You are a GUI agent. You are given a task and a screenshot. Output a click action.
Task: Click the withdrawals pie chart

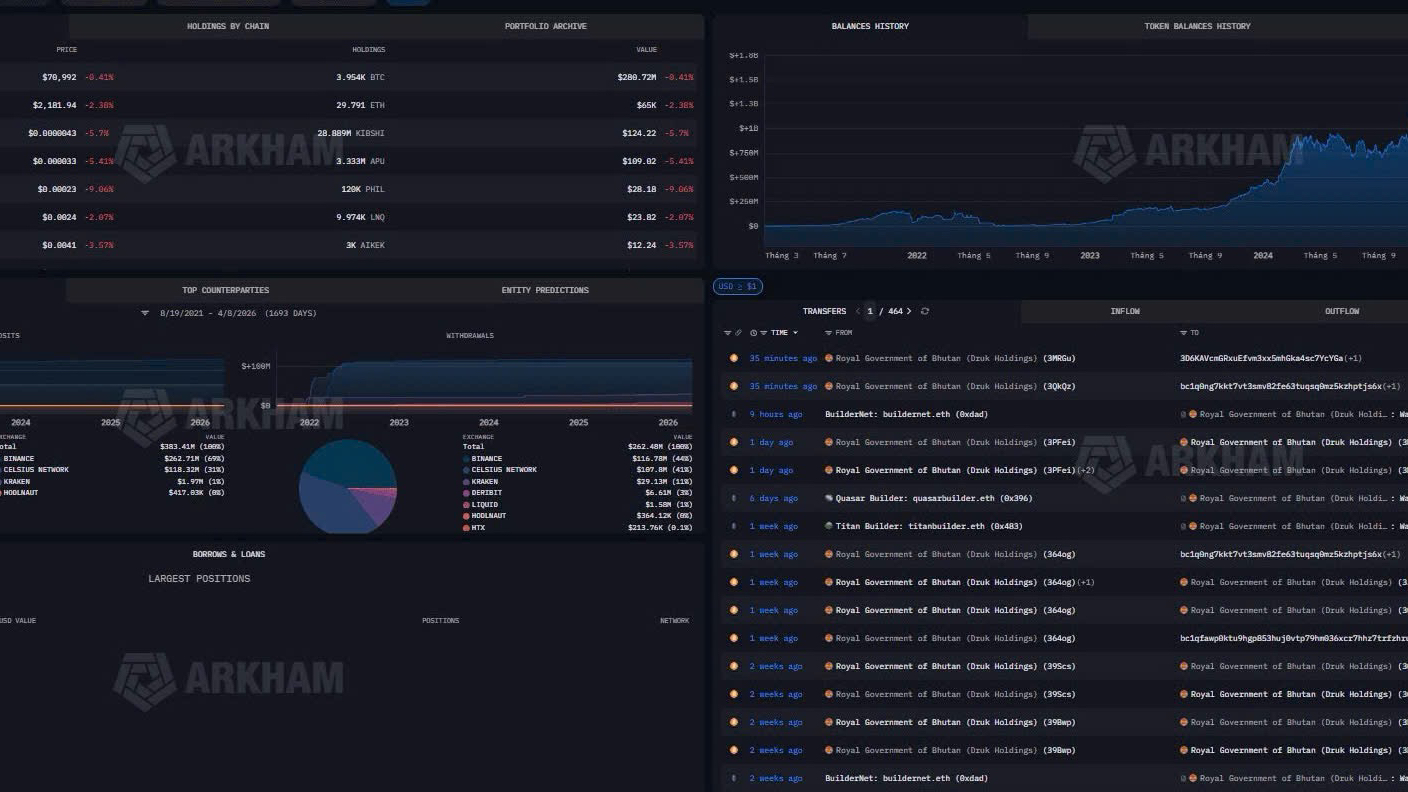pyautogui.click(x=348, y=485)
